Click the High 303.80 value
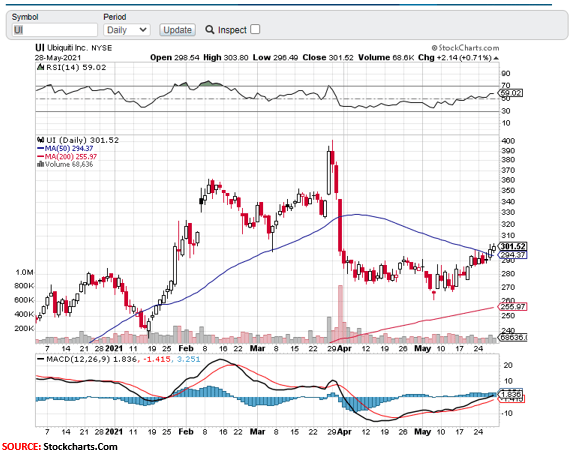This screenshot has height=452, width=572. point(225,58)
